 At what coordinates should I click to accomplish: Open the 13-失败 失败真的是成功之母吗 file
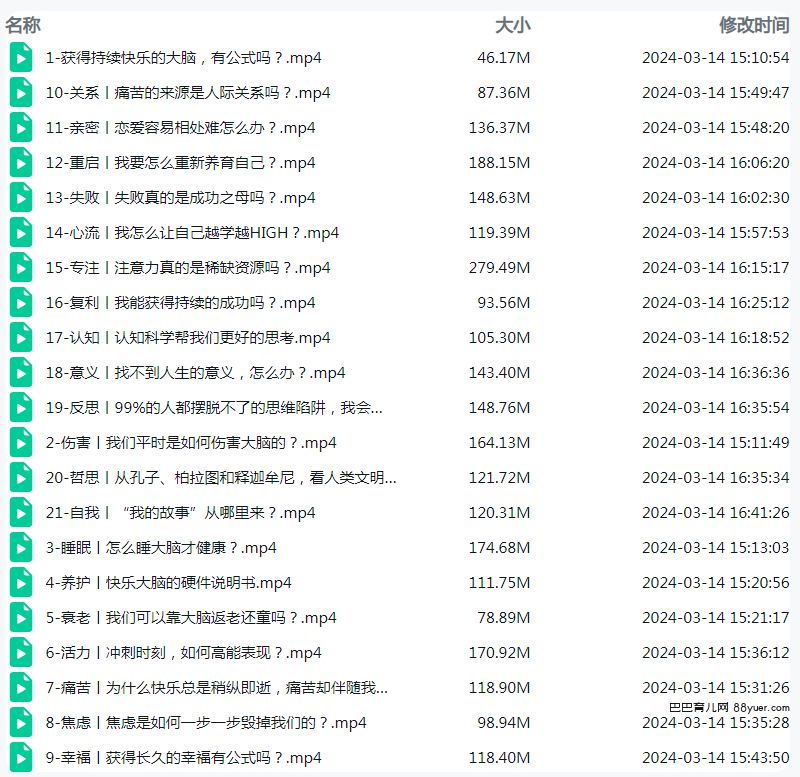coord(180,198)
